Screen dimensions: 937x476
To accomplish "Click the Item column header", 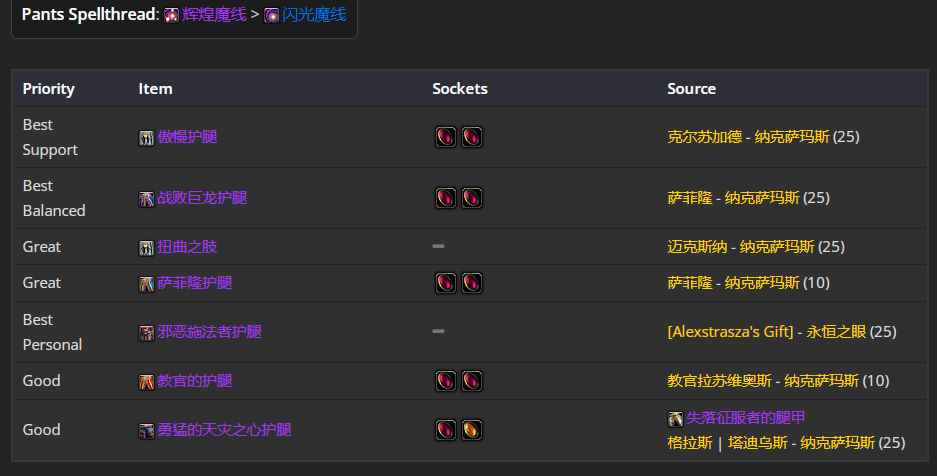I will coord(155,89).
